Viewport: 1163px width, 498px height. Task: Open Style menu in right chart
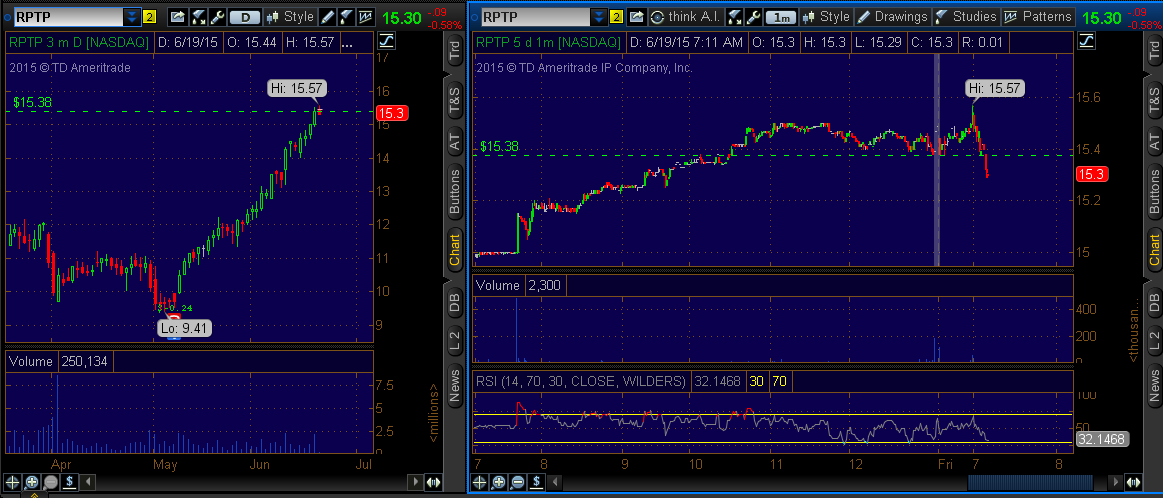tap(826, 16)
